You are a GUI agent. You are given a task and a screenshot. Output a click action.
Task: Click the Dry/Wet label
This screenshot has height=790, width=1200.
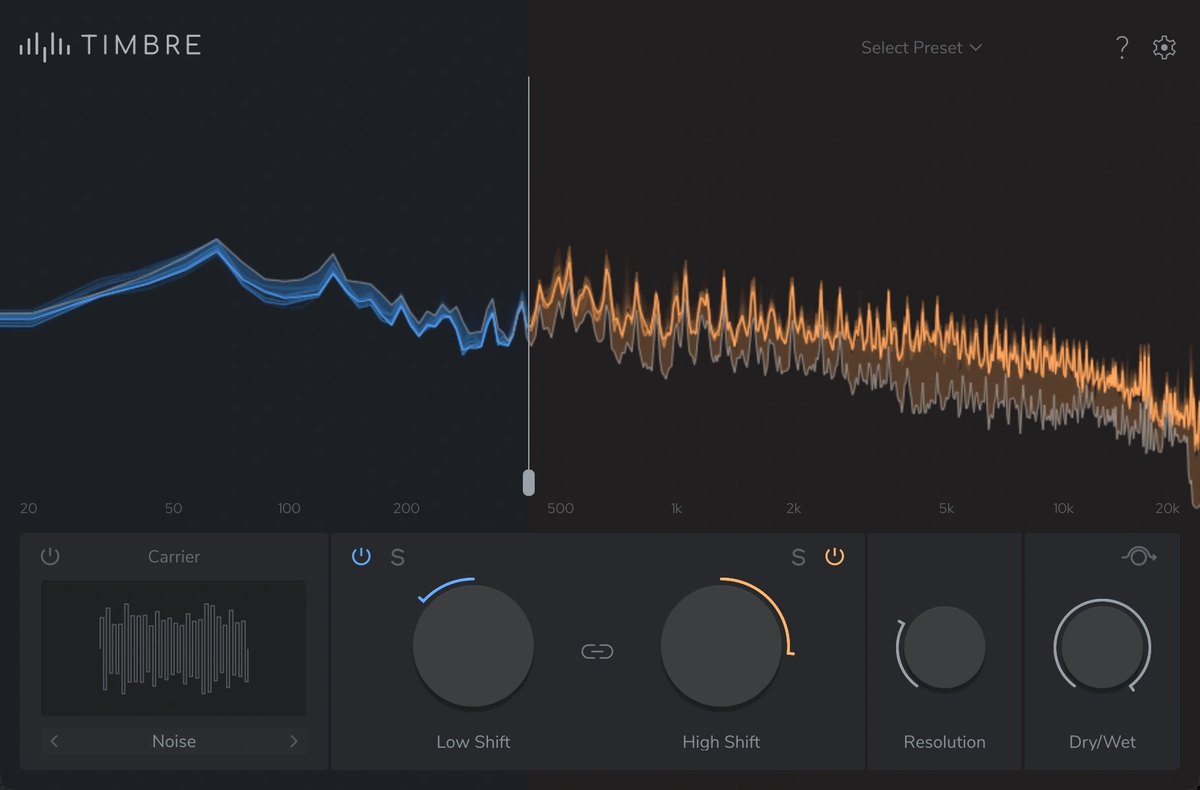(x=1102, y=742)
